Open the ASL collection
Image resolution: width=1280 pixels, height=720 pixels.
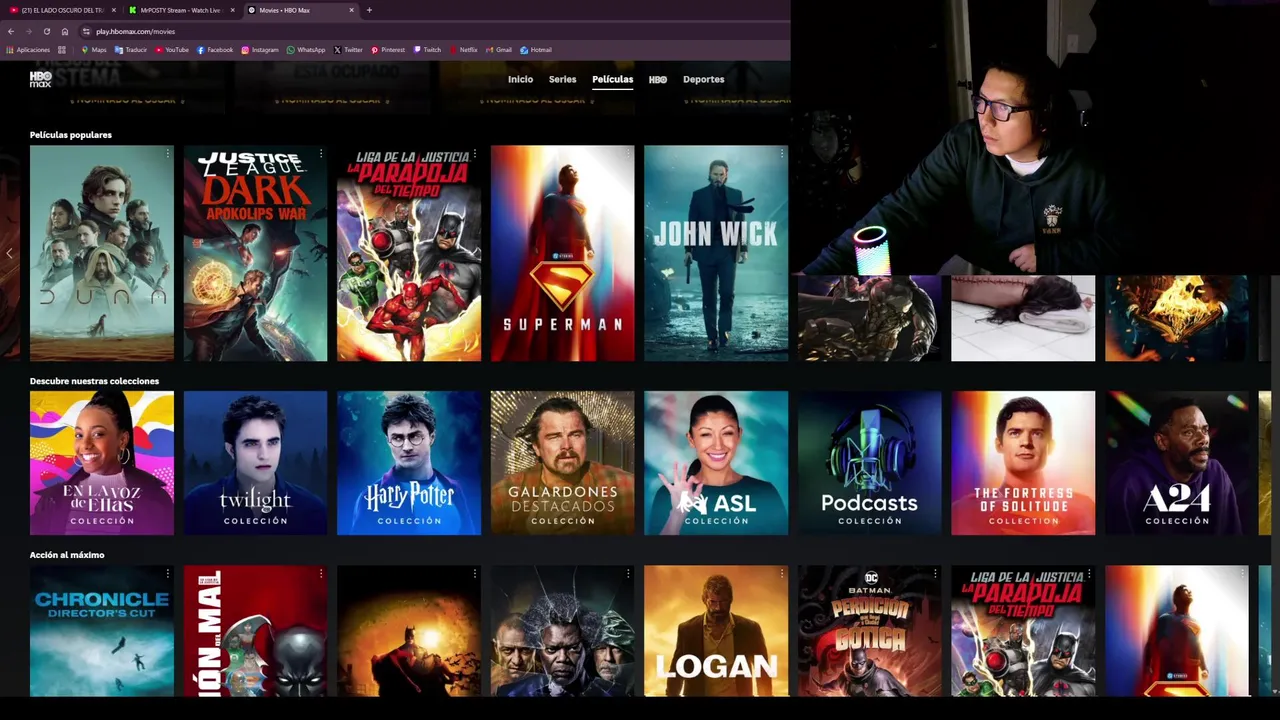[x=716, y=463]
